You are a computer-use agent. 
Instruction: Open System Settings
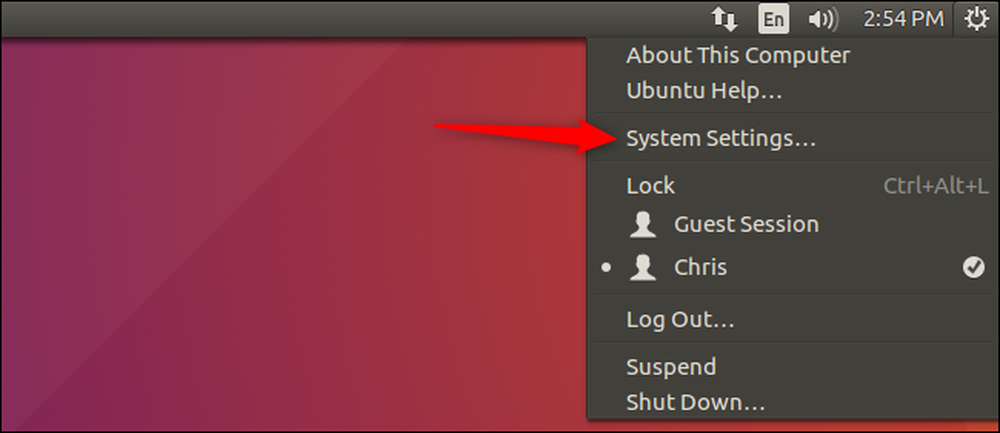[721, 138]
